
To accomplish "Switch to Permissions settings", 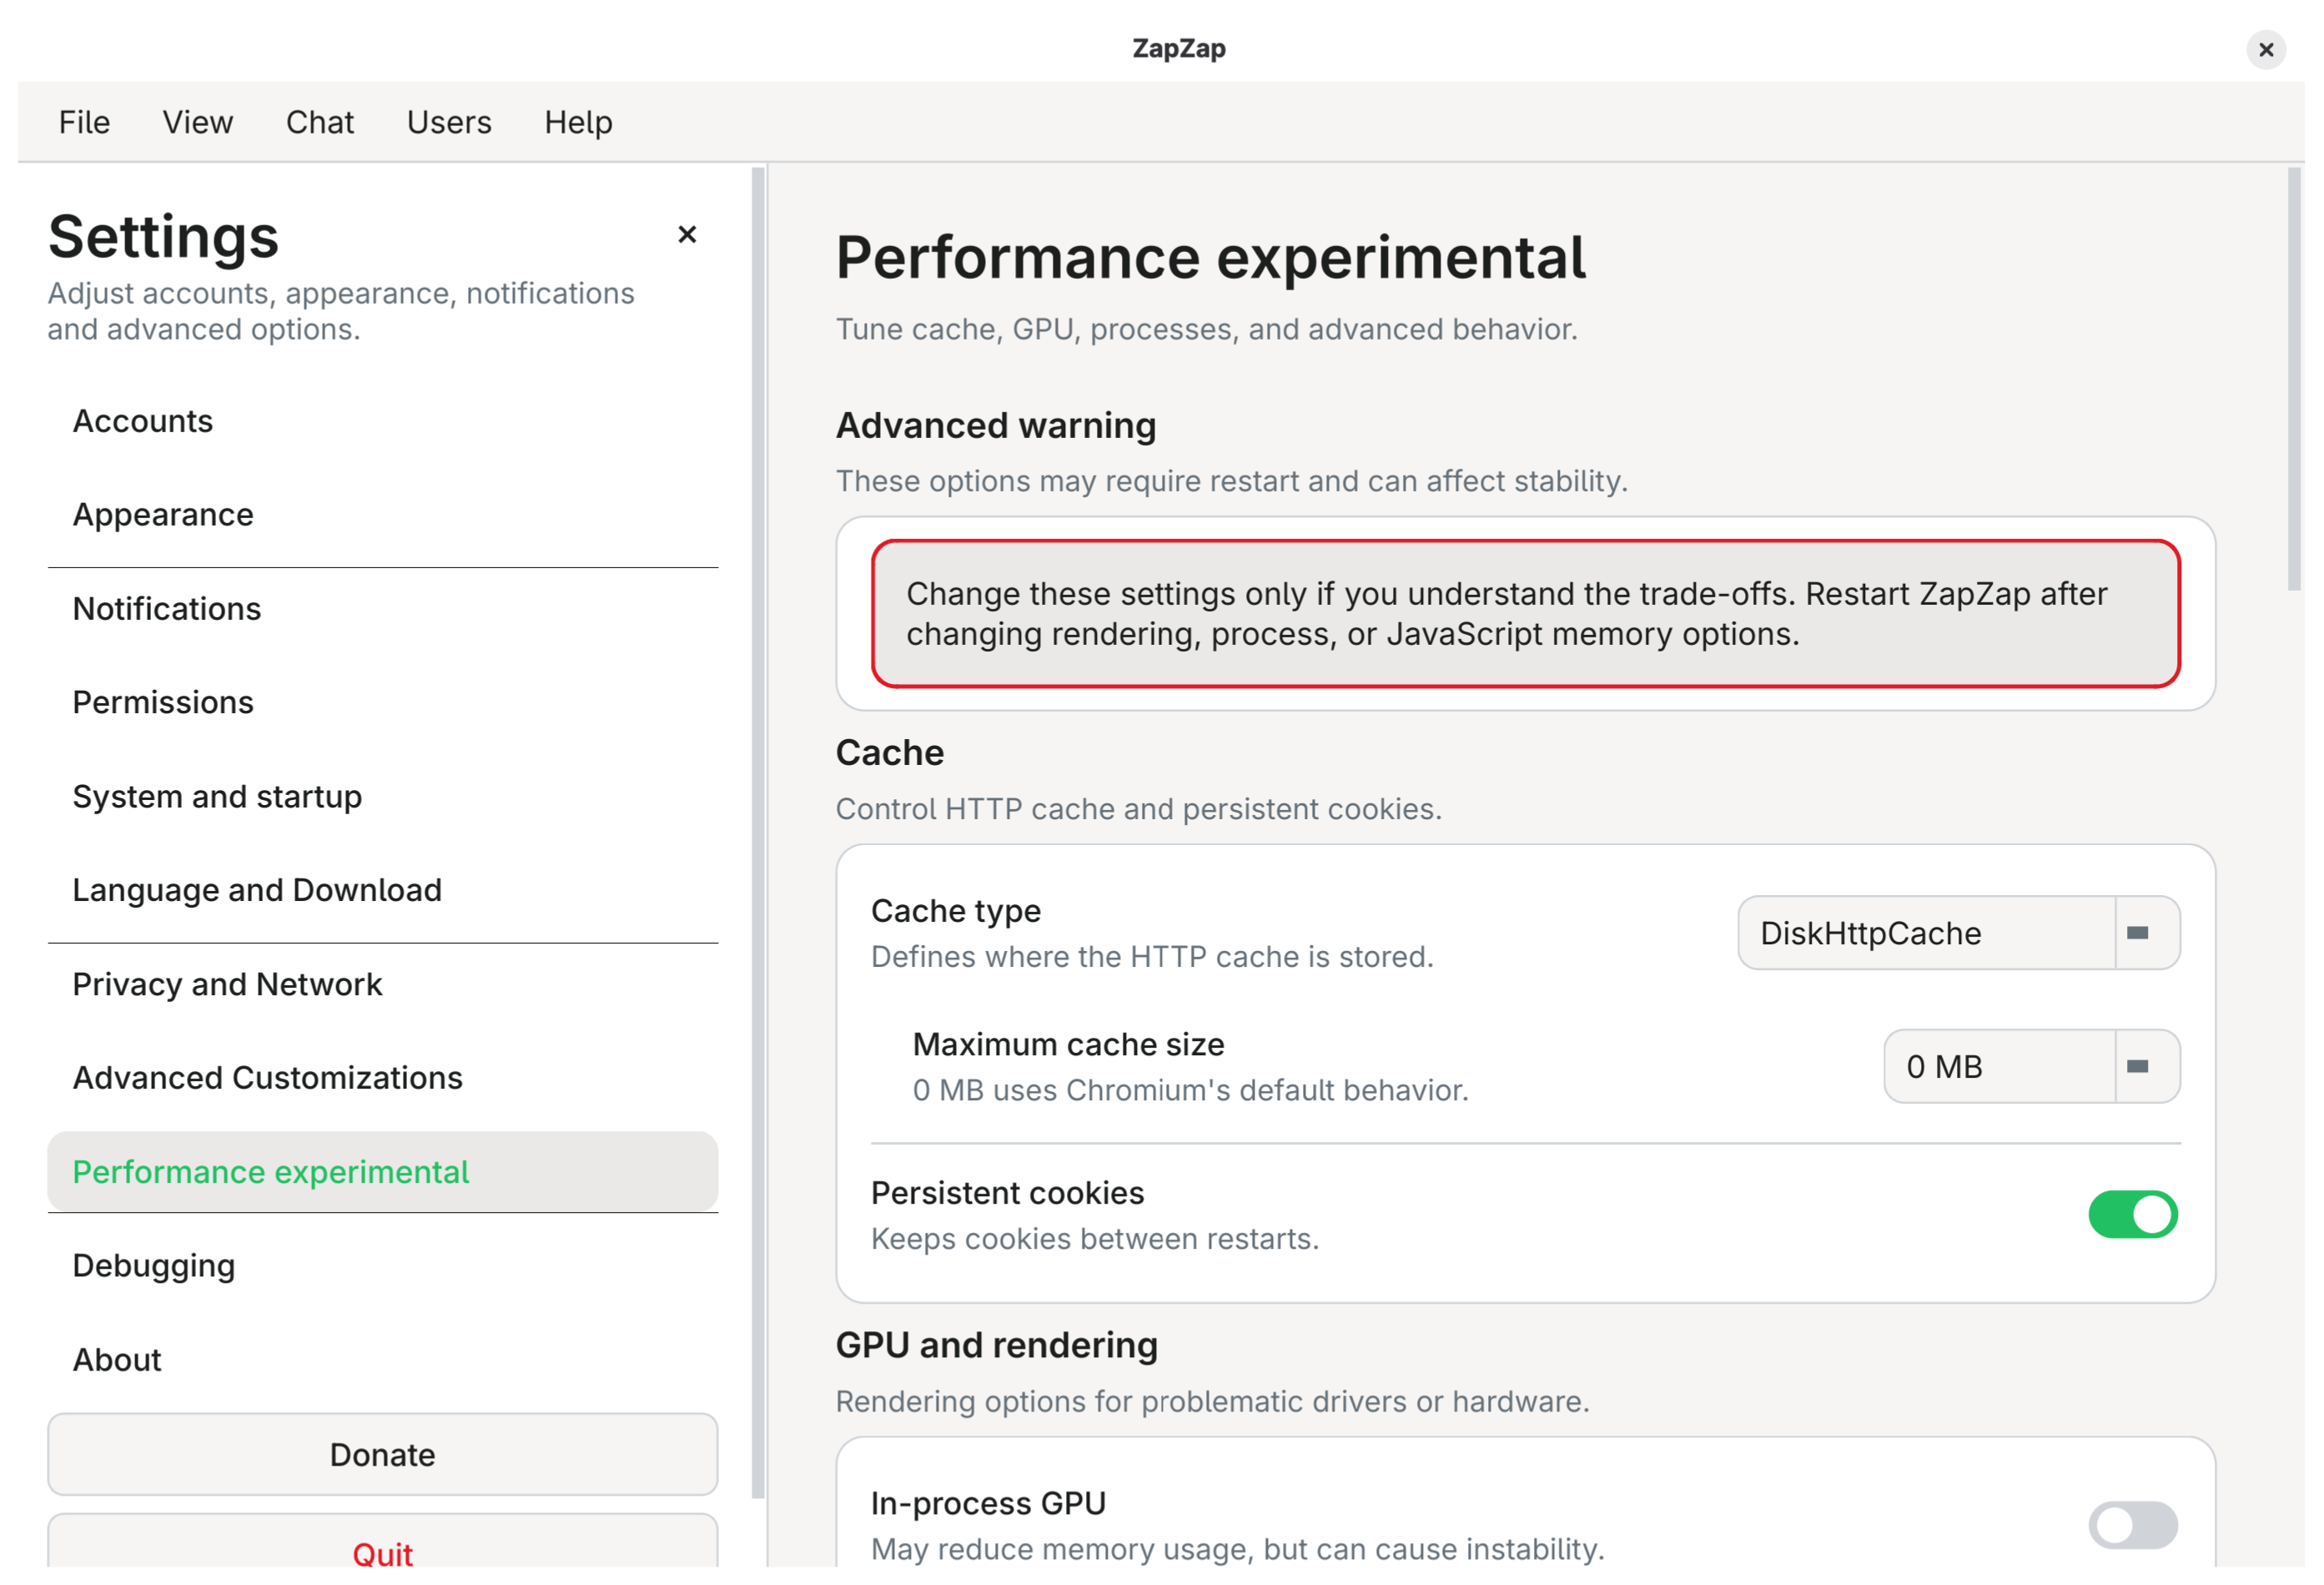I will coord(383,703).
